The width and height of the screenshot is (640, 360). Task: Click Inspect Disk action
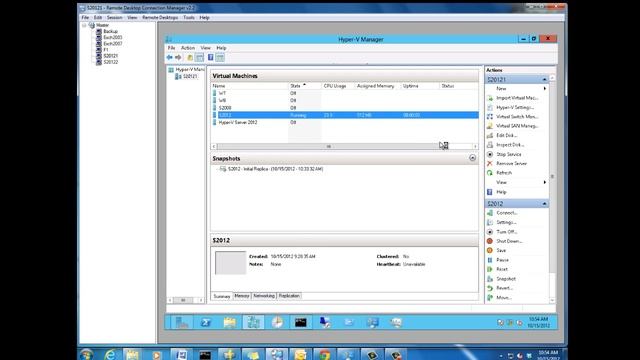510,145
